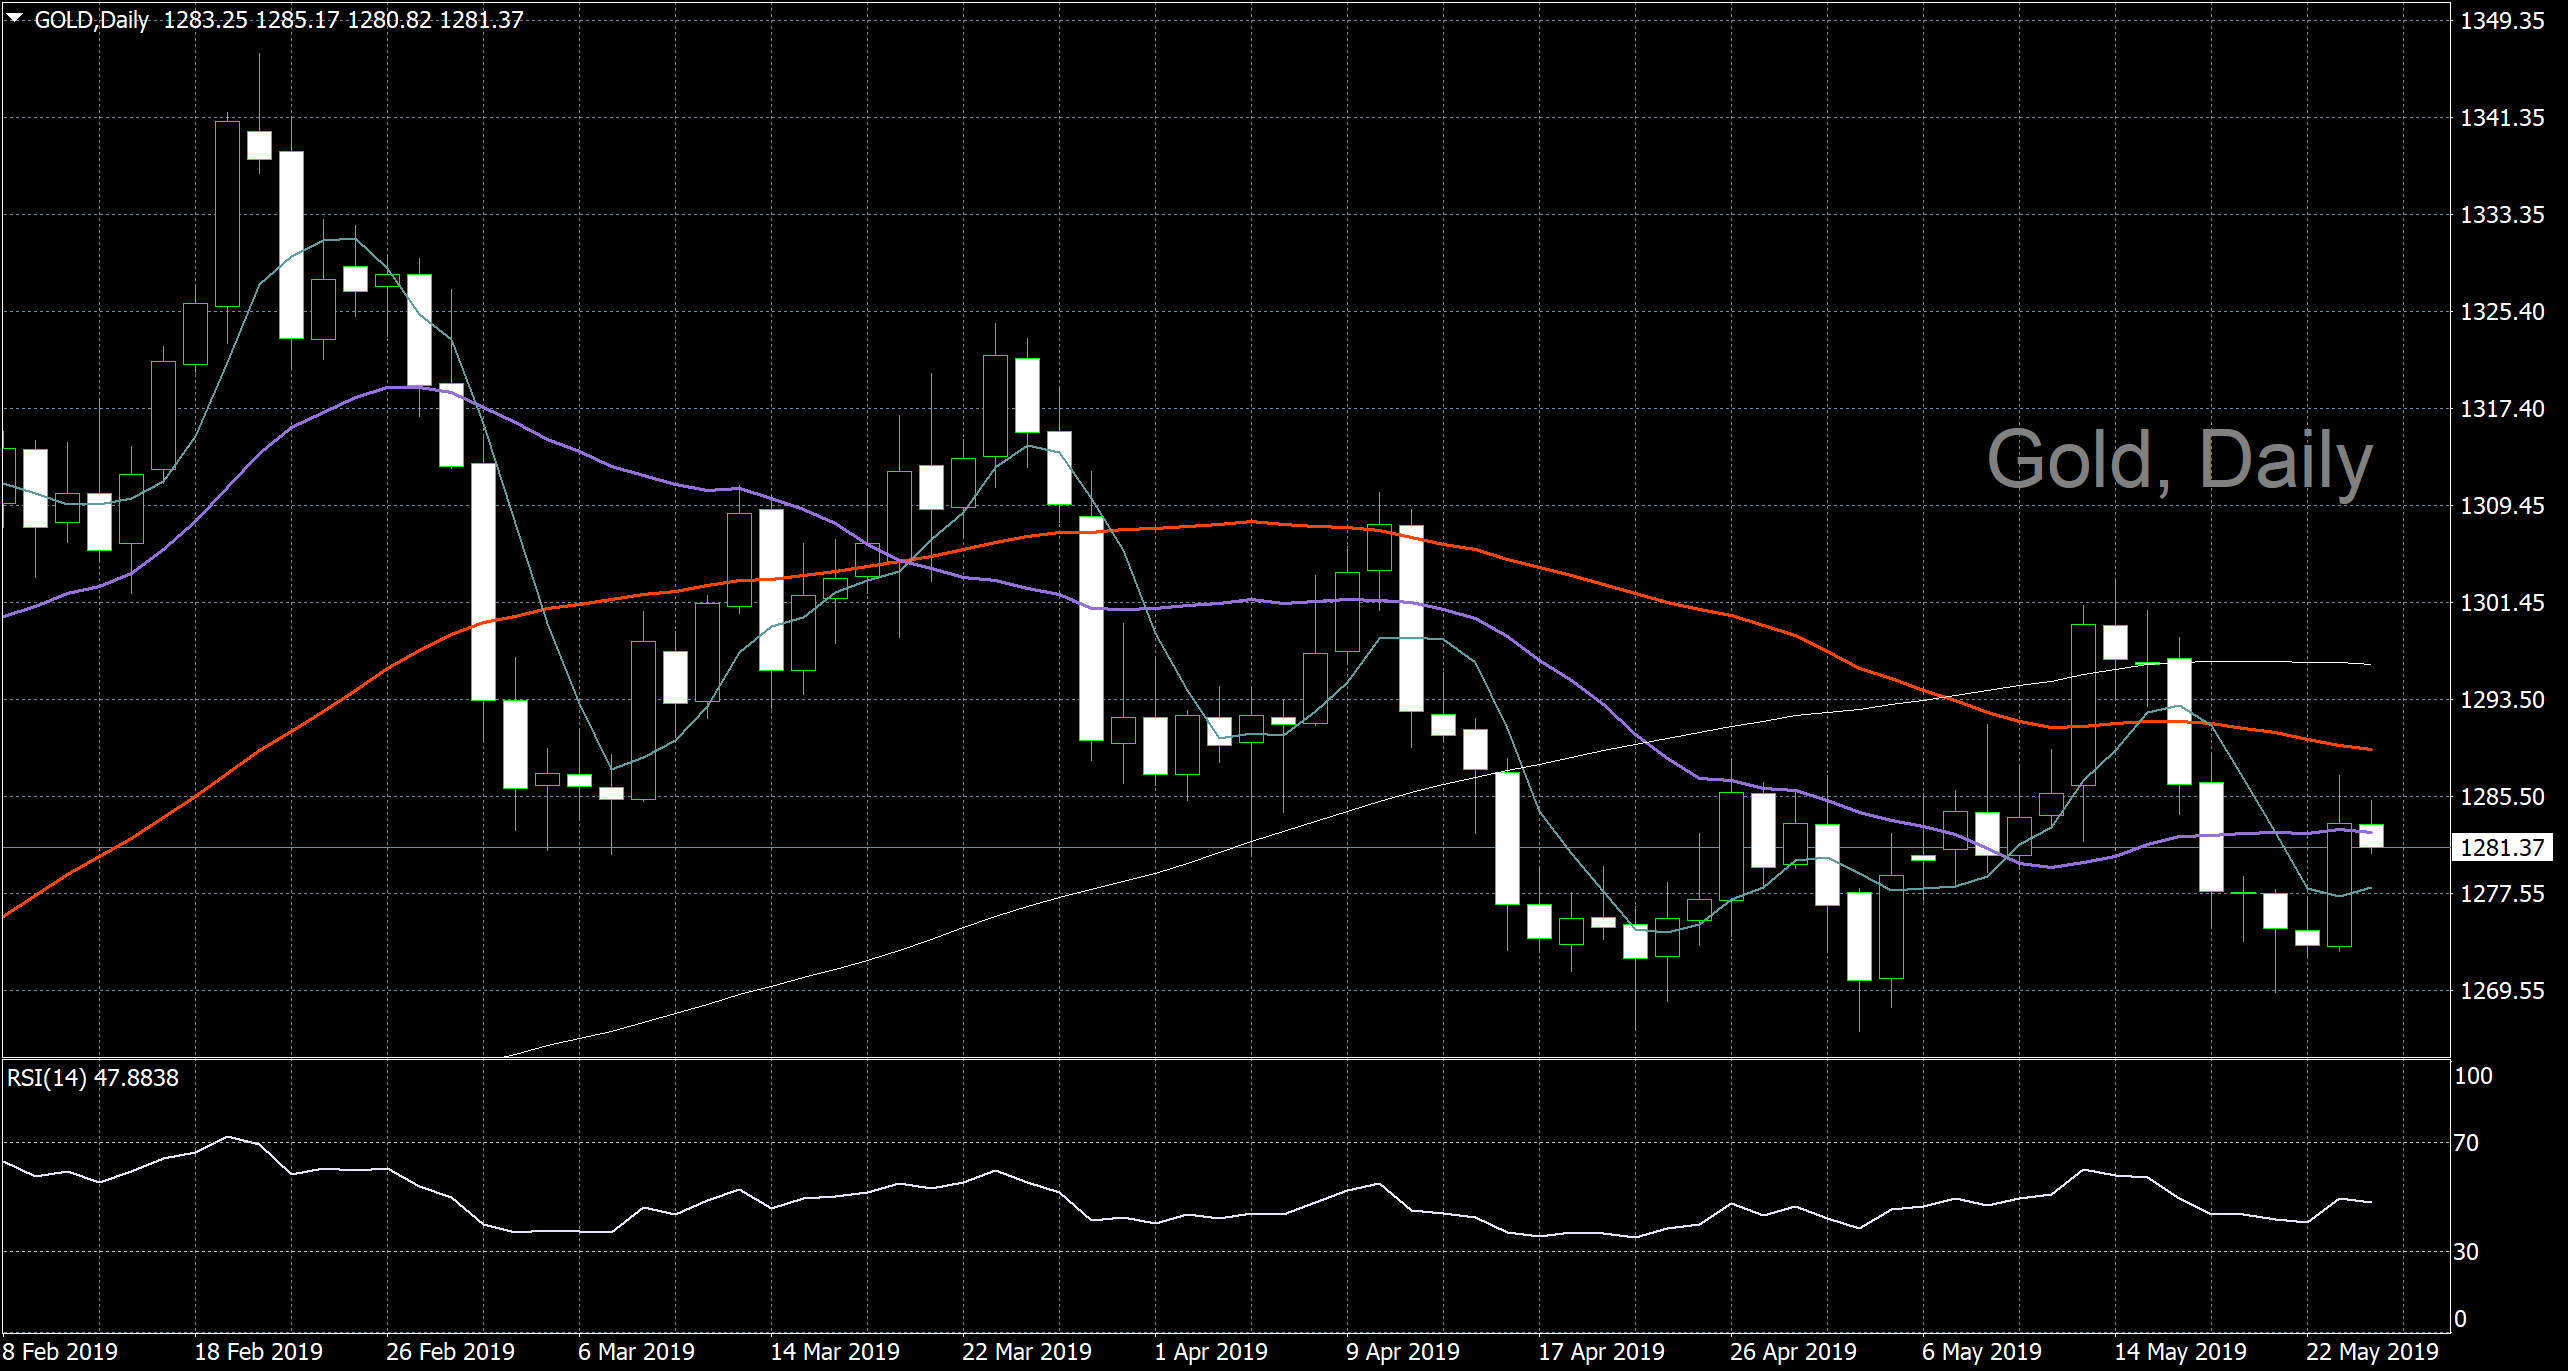This screenshot has height=1371, width=2568.
Task: Click RSI scale level 100
Action: tap(2473, 1076)
